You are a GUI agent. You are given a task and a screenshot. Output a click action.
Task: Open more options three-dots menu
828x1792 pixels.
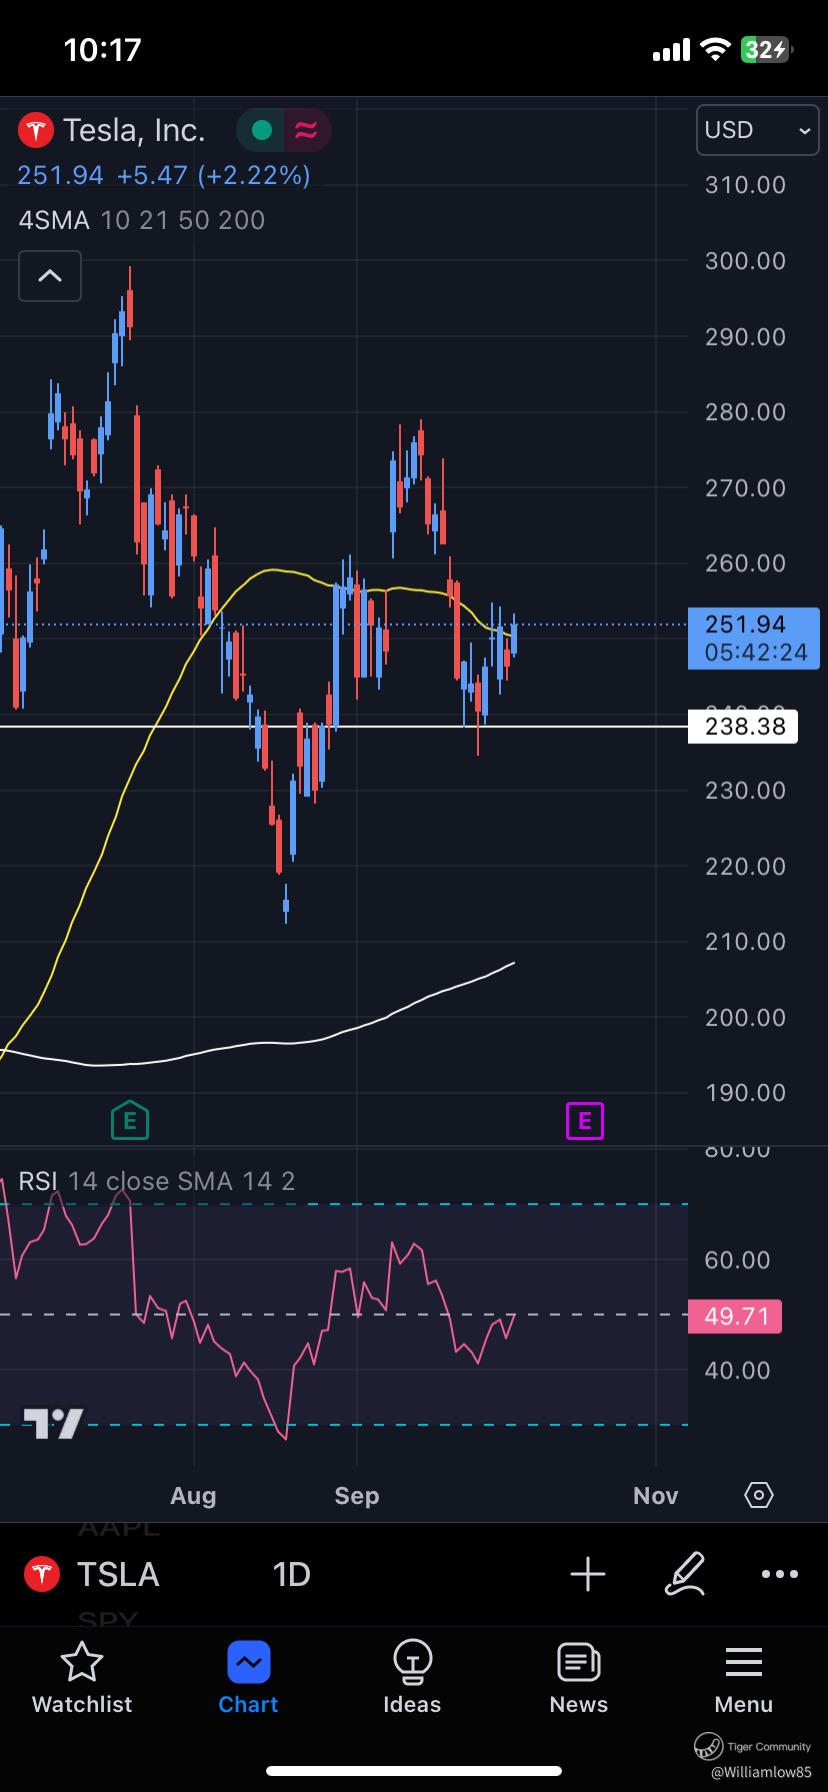(780, 1574)
